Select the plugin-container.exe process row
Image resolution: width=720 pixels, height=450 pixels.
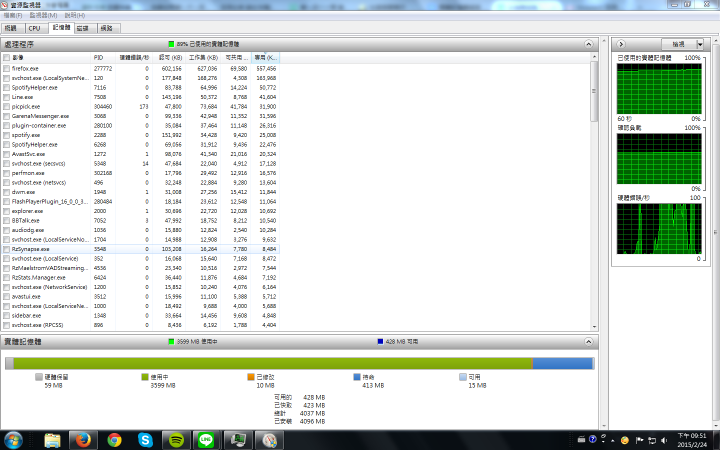140,126
